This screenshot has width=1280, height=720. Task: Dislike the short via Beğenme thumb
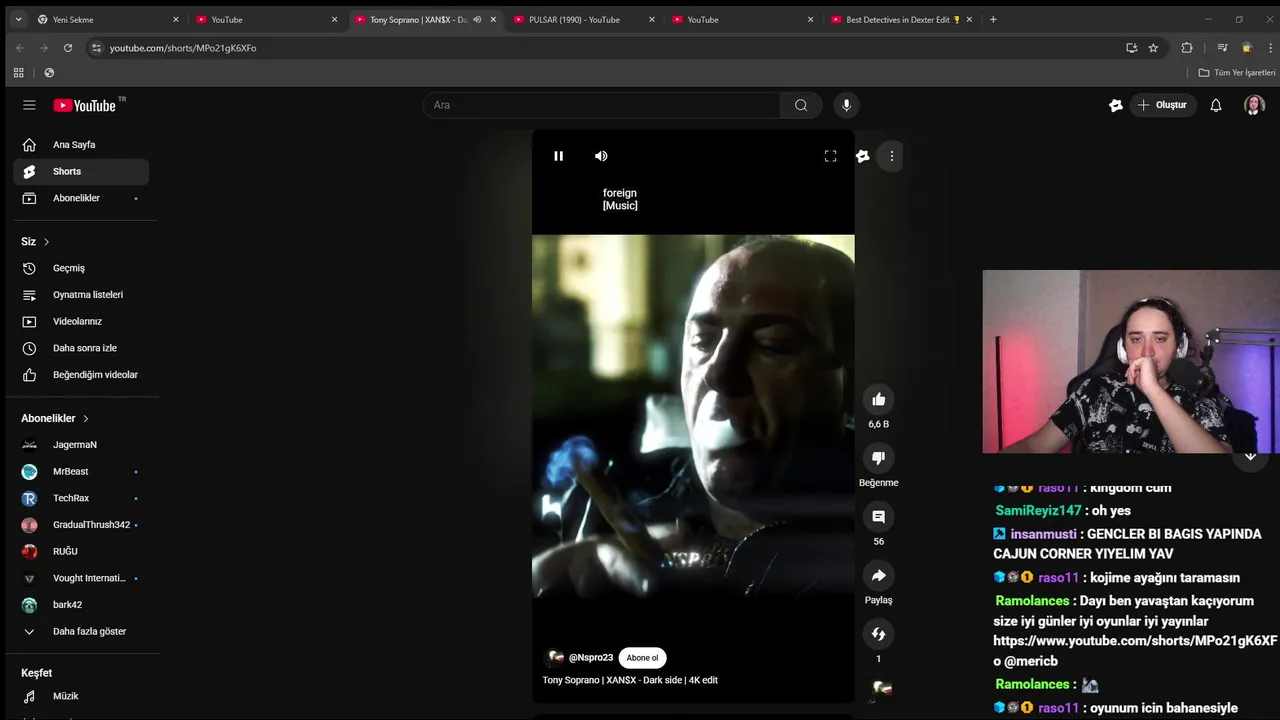pos(878,458)
